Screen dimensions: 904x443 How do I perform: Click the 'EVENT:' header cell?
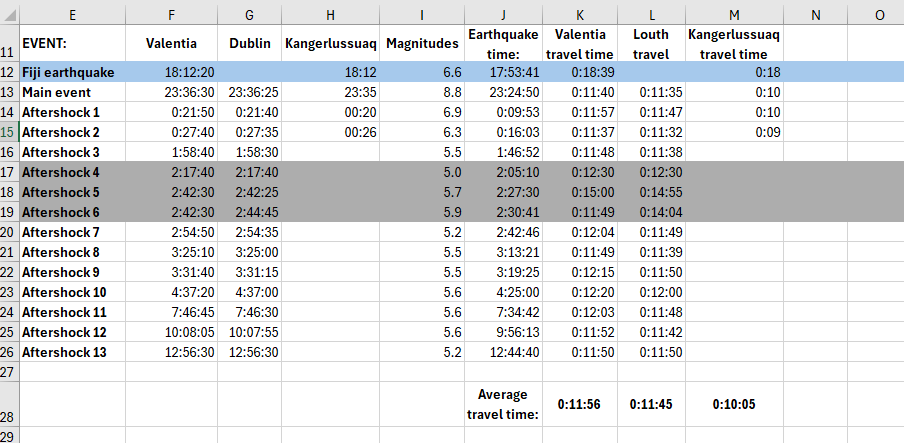coord(72,44)
